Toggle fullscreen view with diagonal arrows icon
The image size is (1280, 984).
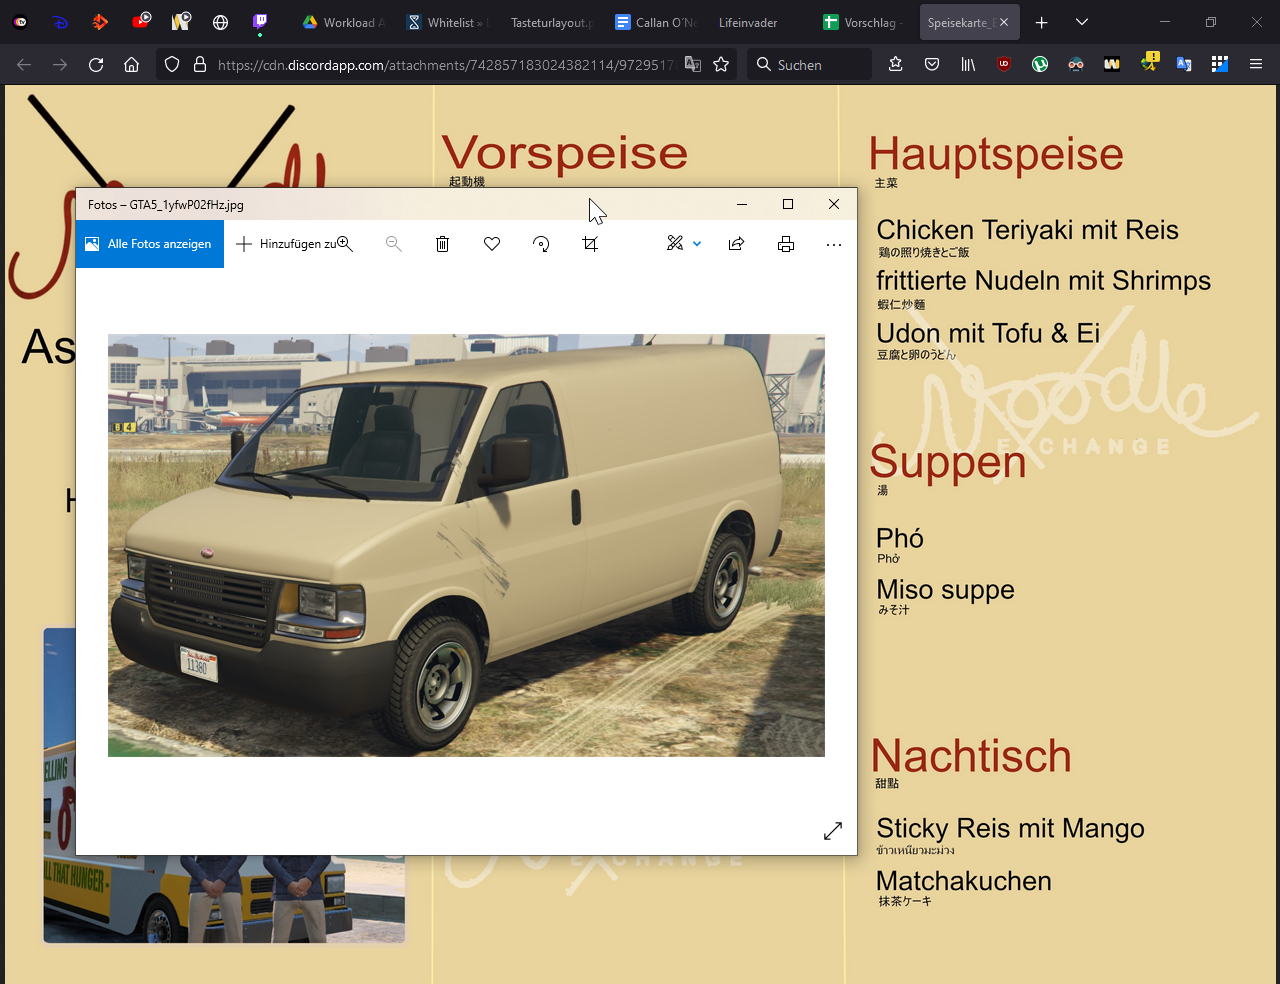pos(833,831)
